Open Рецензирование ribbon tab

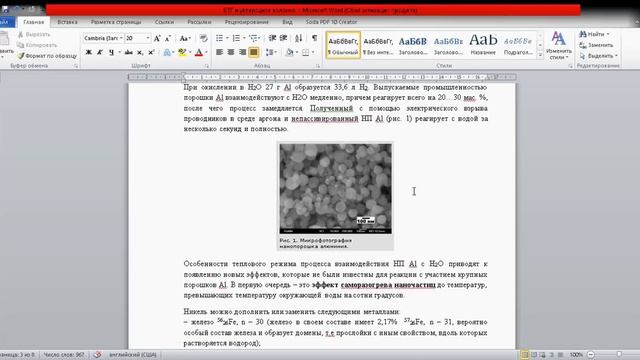[247, 22]
